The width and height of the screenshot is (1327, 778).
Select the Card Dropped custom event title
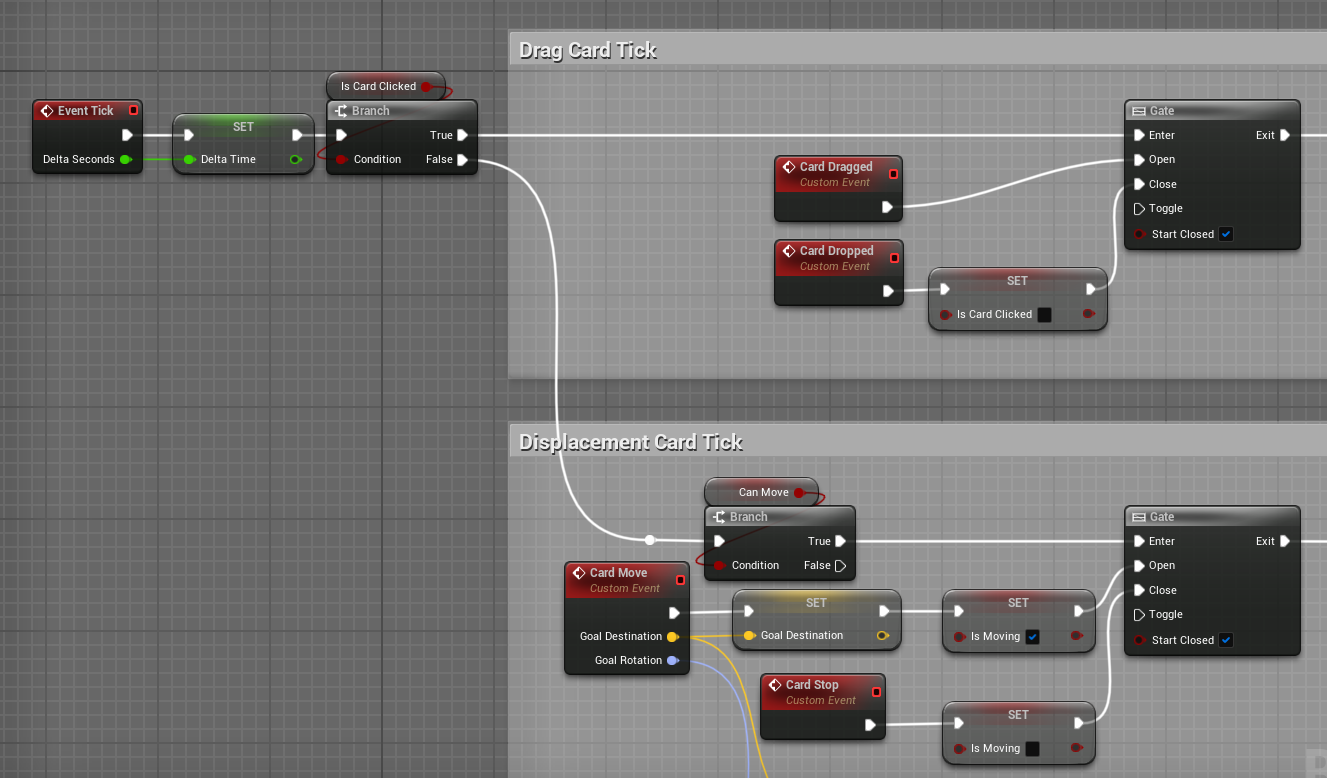pyautogui.click(x=836, y=251)
